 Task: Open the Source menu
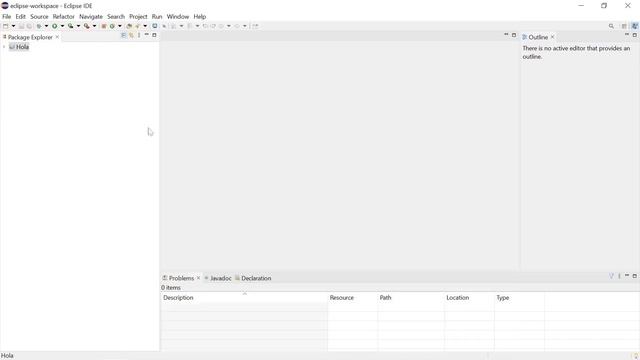click(39, 17)
